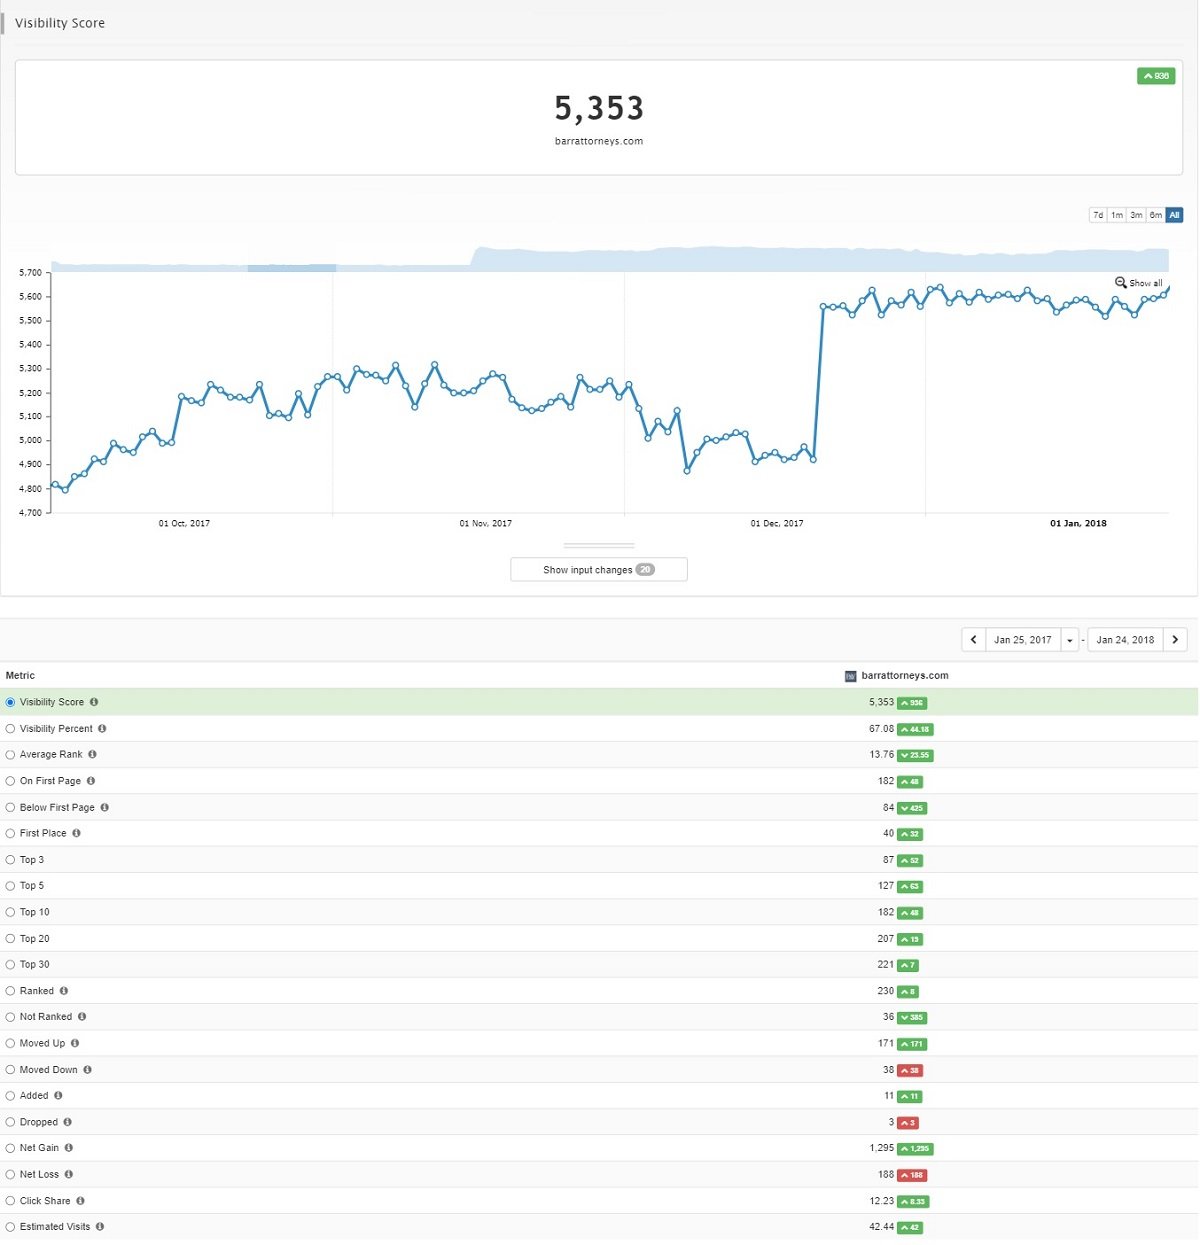Click the Net Gain value 1,295
This screenshot has height=1245, width=1200.
881,1148
